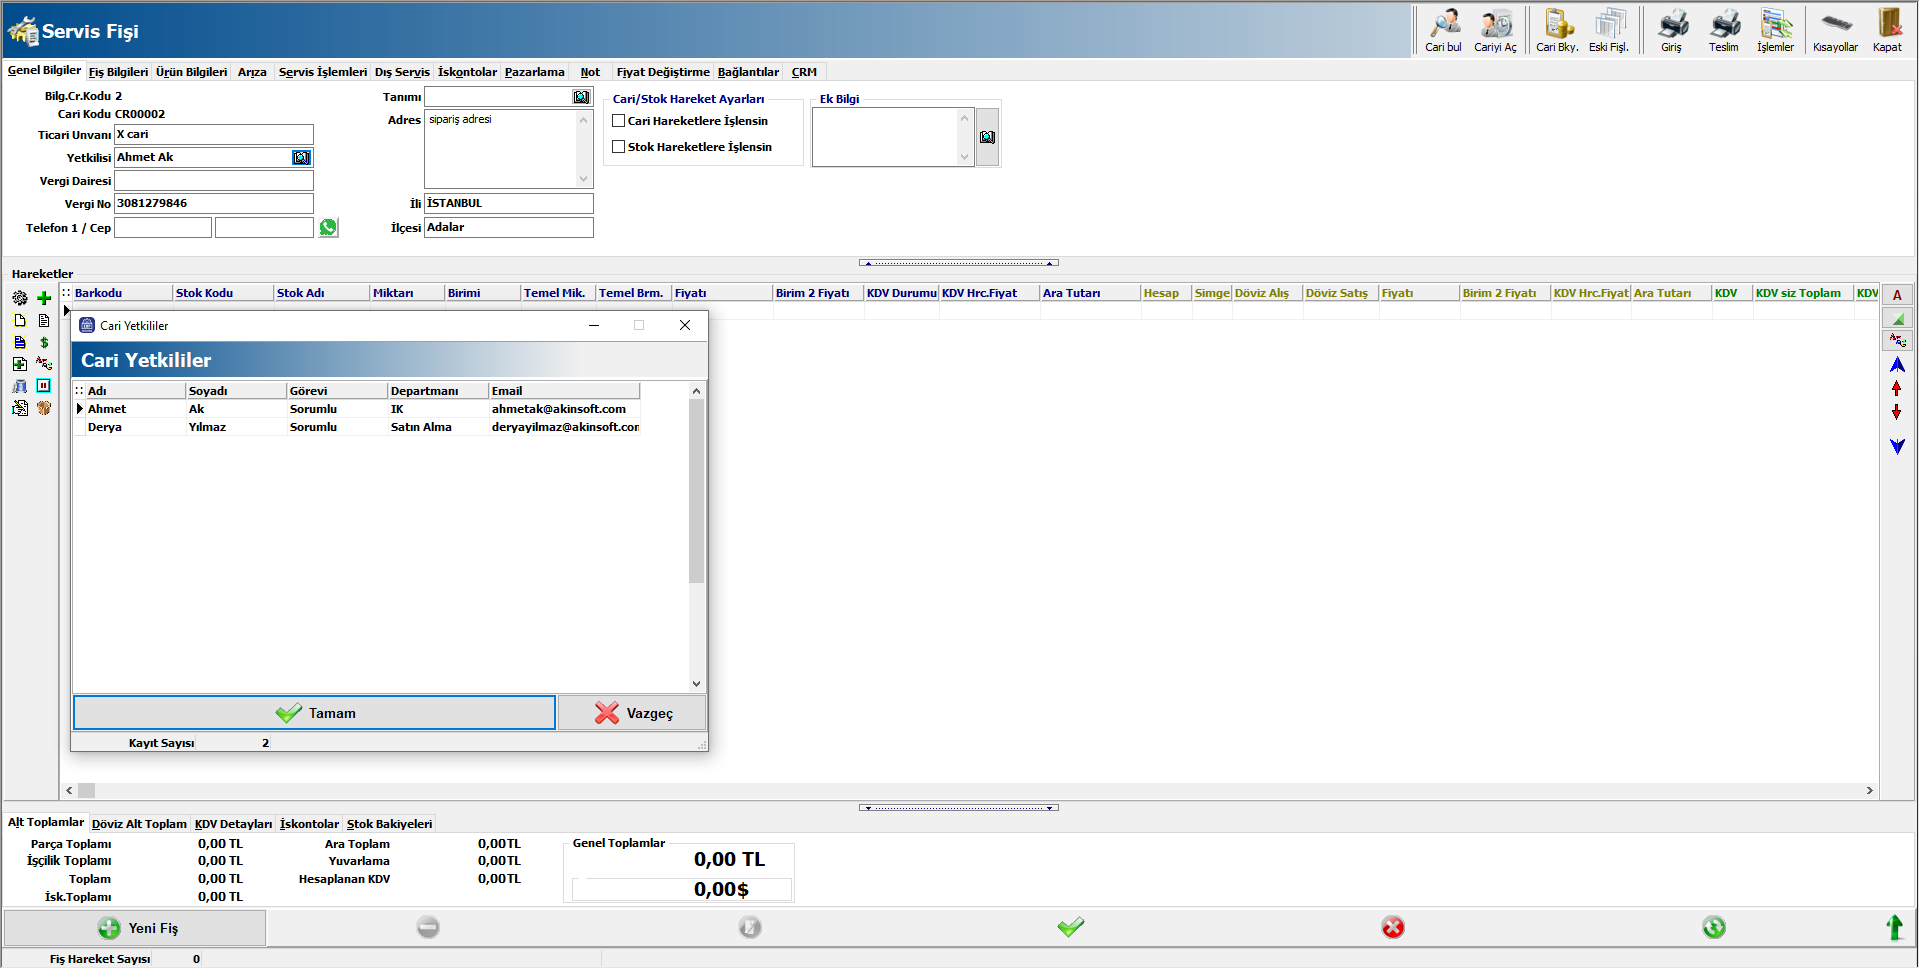The height and width of the screenshot is (969, 1920).
Task: Cancel dialog with Vazgeç button
Action: pyautogui.click(x=632, y=713)
